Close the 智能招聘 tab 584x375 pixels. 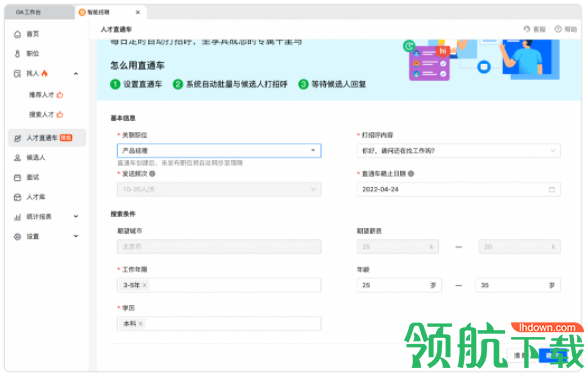click(x=138, y=12)
